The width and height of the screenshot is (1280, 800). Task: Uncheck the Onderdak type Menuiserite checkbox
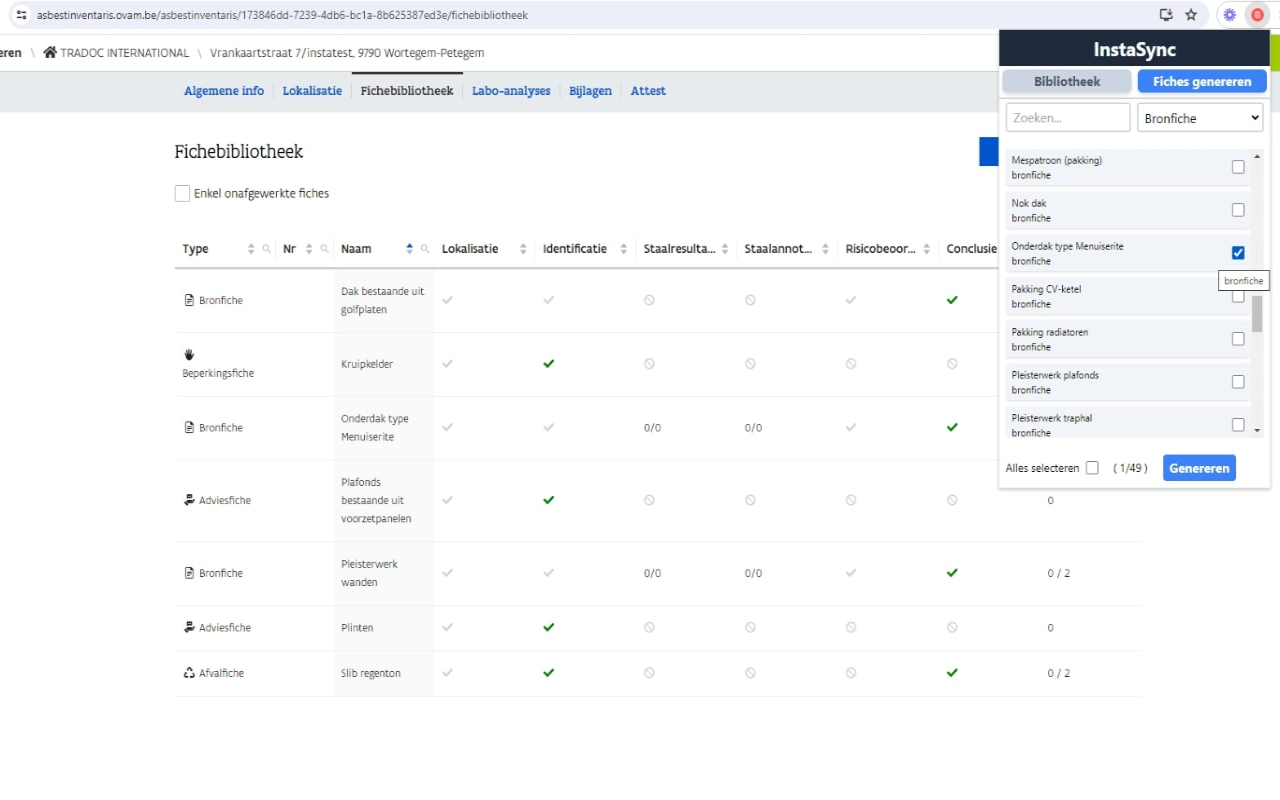pos(1238,253)
